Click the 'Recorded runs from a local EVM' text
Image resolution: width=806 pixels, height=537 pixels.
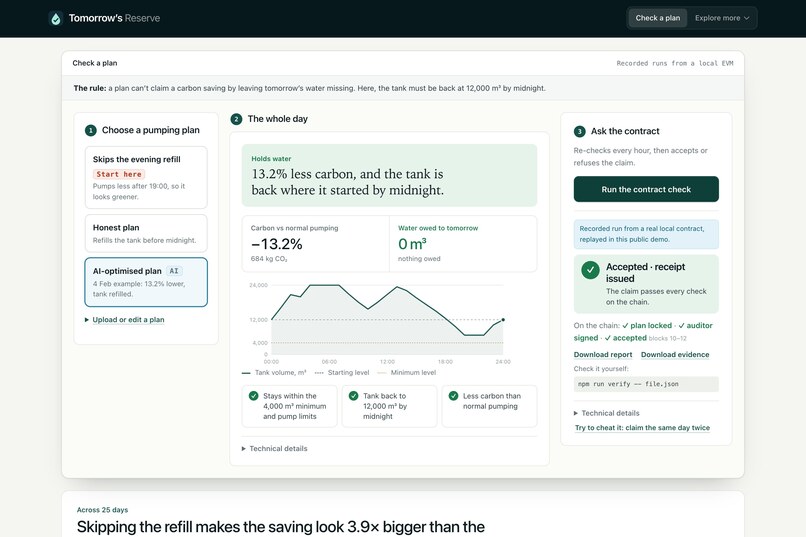(674, 63)
